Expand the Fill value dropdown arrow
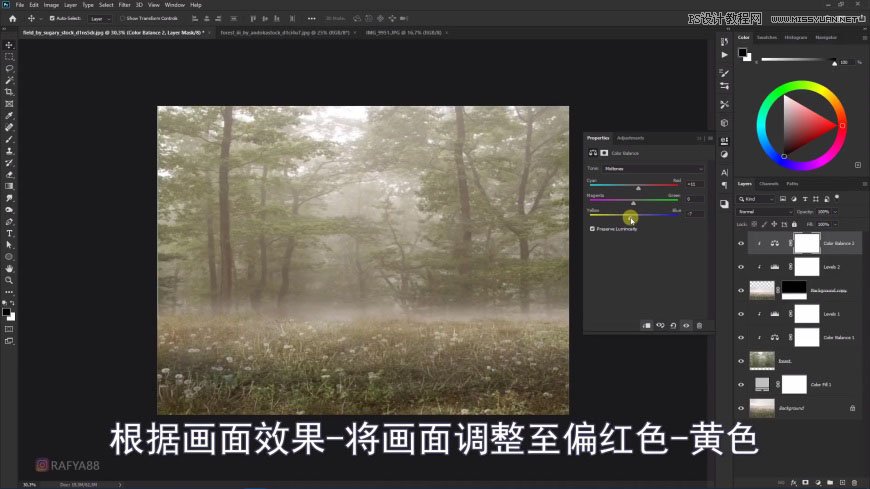Viewport: 870px width, 489px height. [835, 224]
